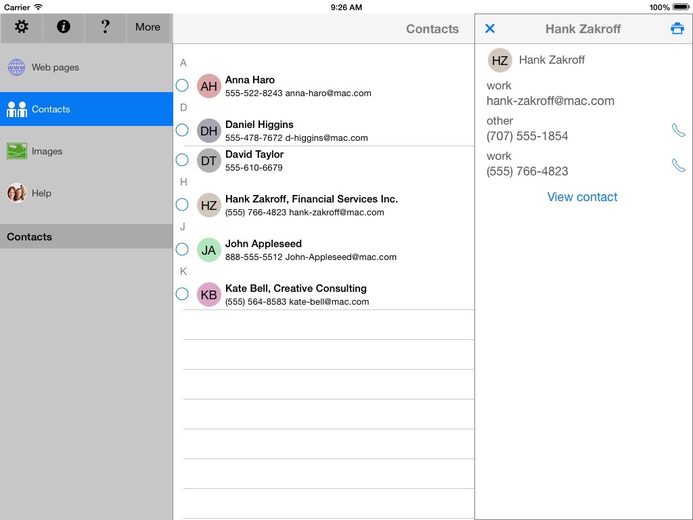
Task: Click Anna Haro's phone and email line
Action: coord(298,93)
